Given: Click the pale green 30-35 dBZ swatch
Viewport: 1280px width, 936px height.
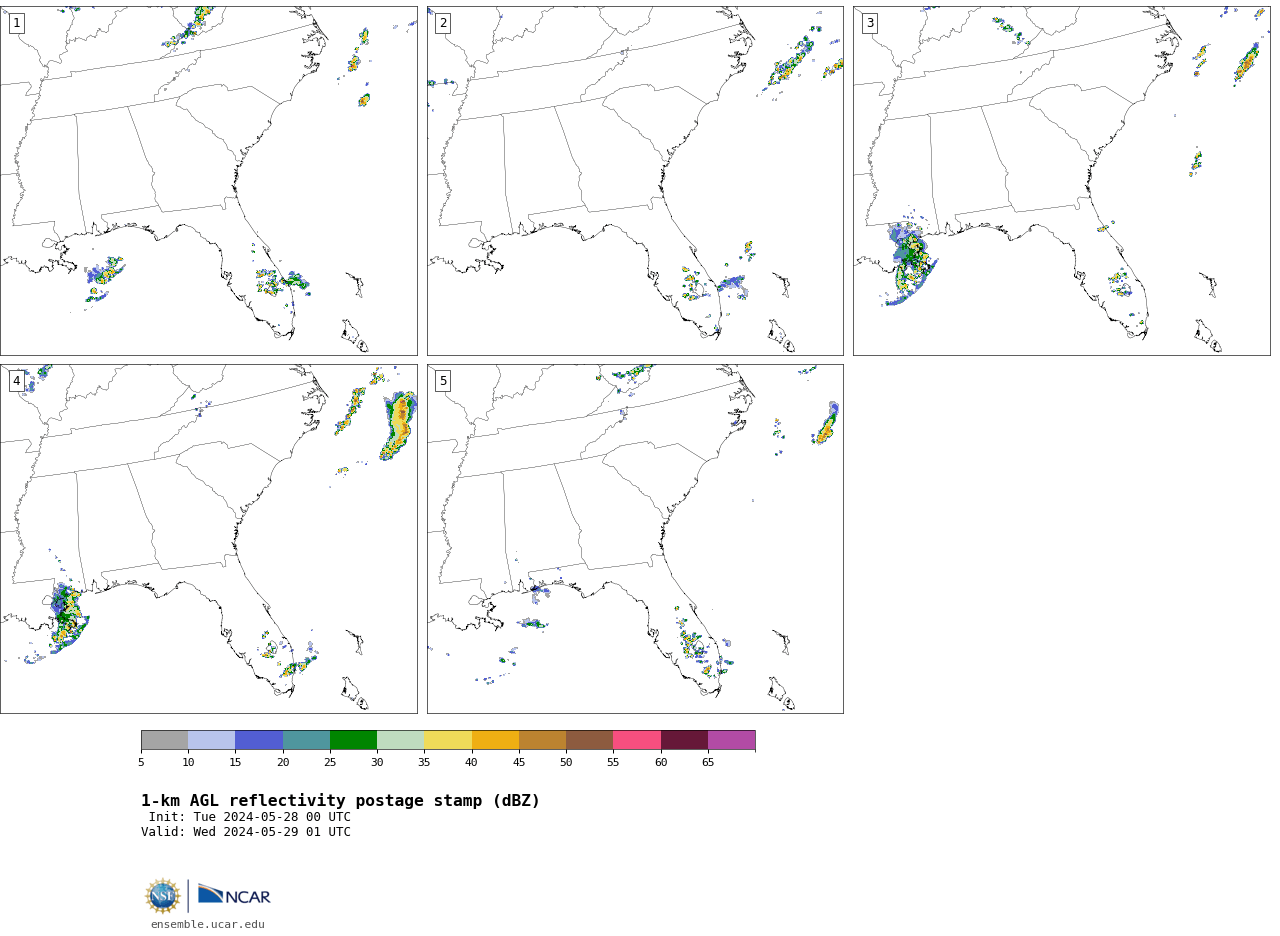Looking at the screenshot, I should click(x=400, y=740).
